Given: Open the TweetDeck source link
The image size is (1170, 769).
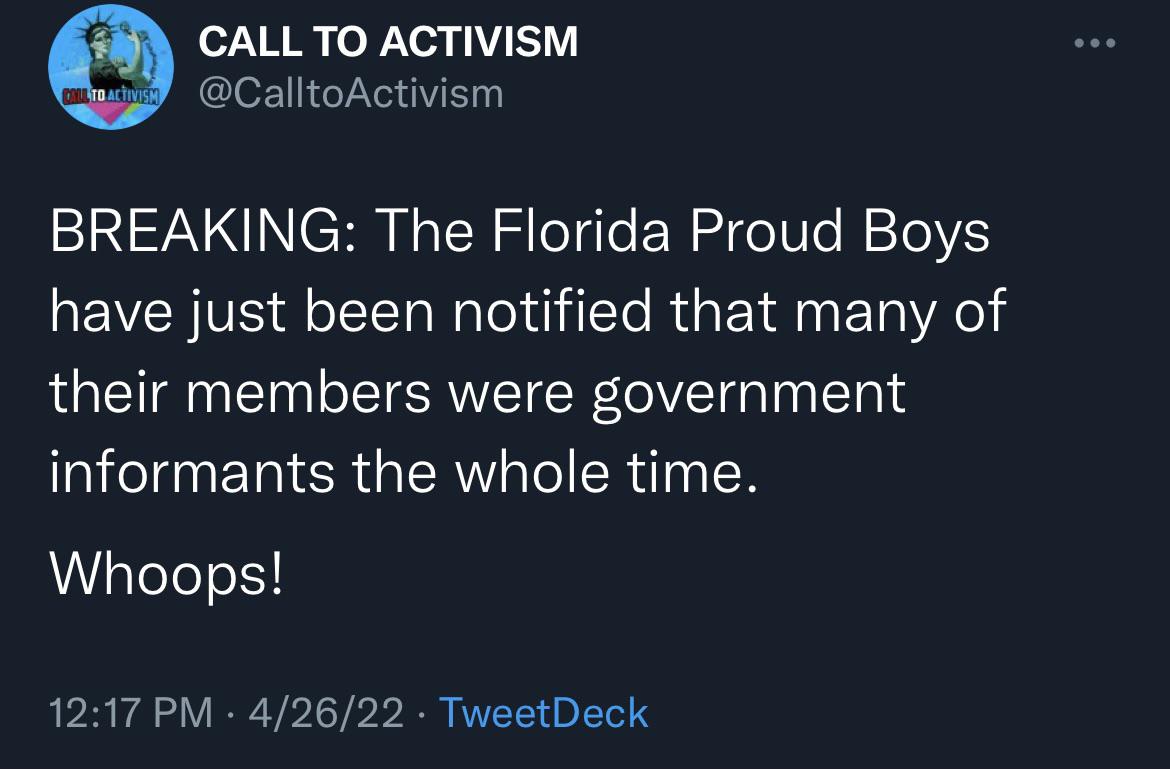Looking at the screenshot, I should click(543, 712).
